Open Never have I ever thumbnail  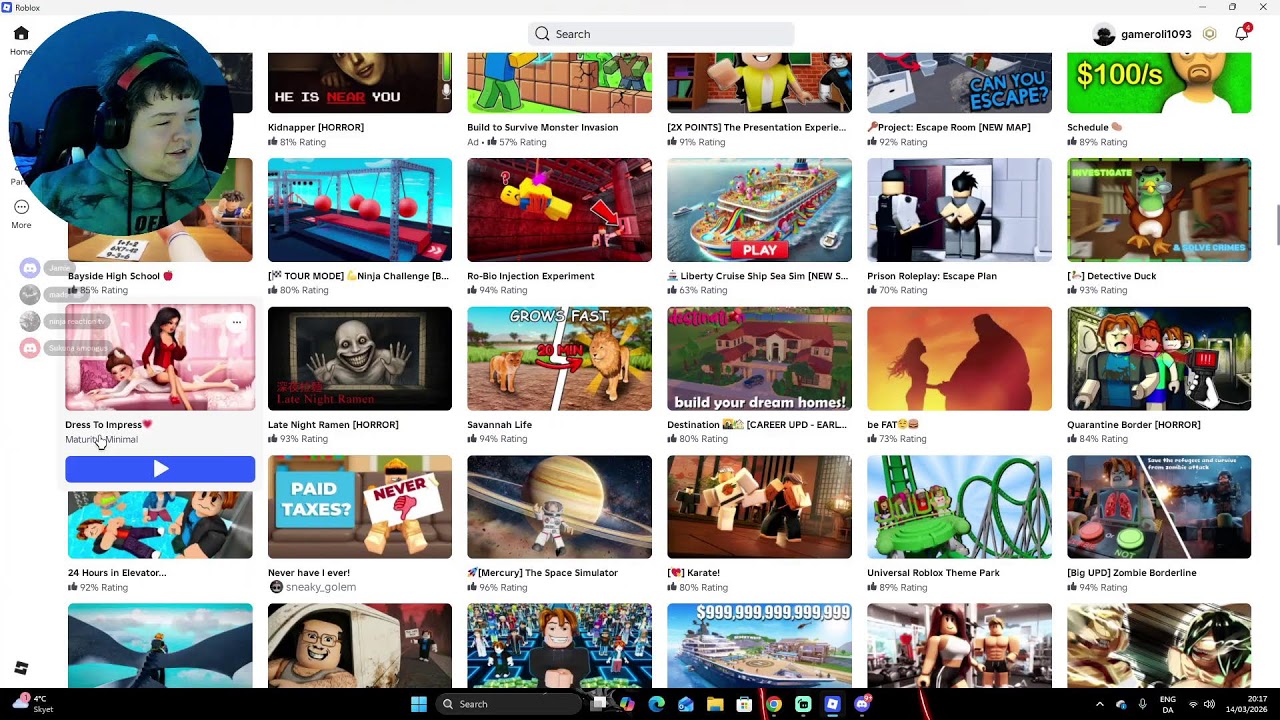click(x=360, y=507)
